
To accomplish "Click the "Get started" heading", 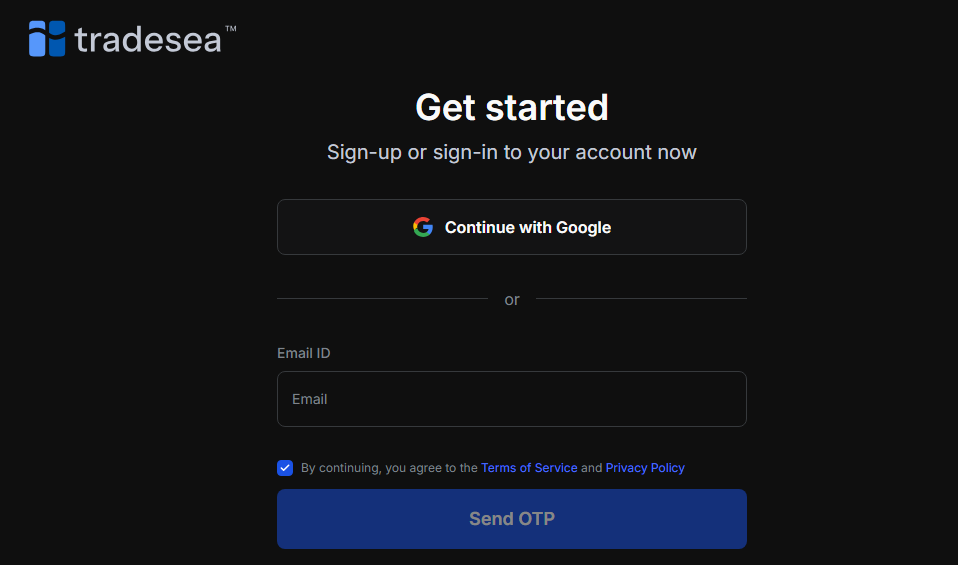I will 511,107.
